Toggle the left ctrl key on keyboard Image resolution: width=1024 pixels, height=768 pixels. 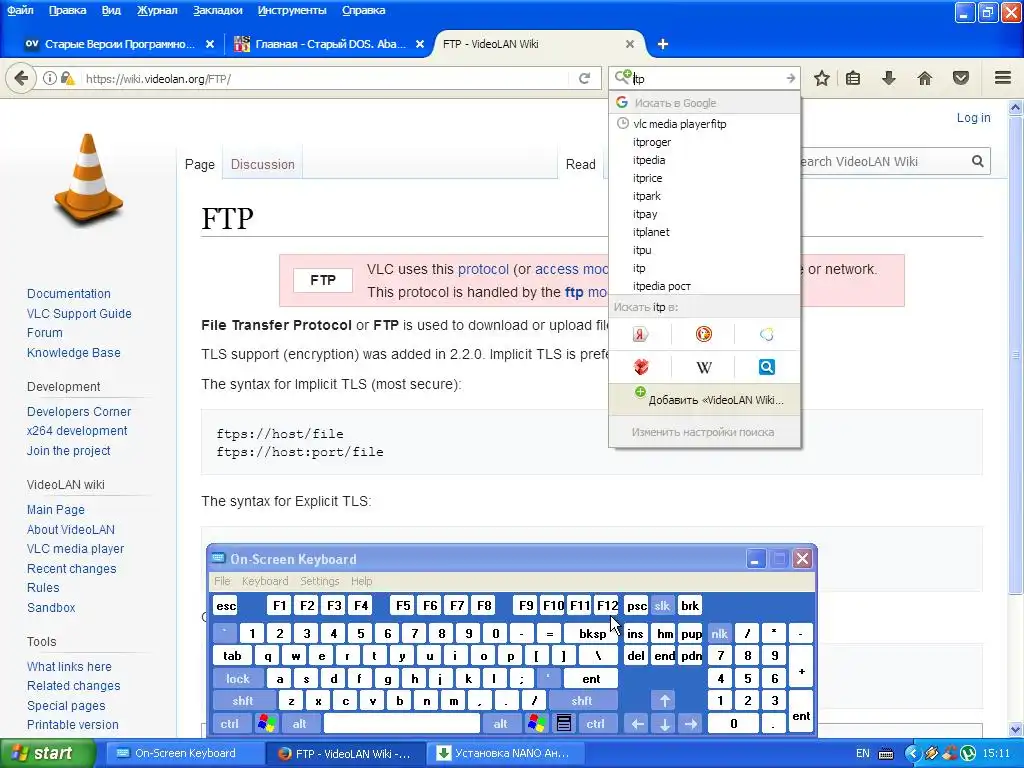pyautogui.click(x=229, y=724)
